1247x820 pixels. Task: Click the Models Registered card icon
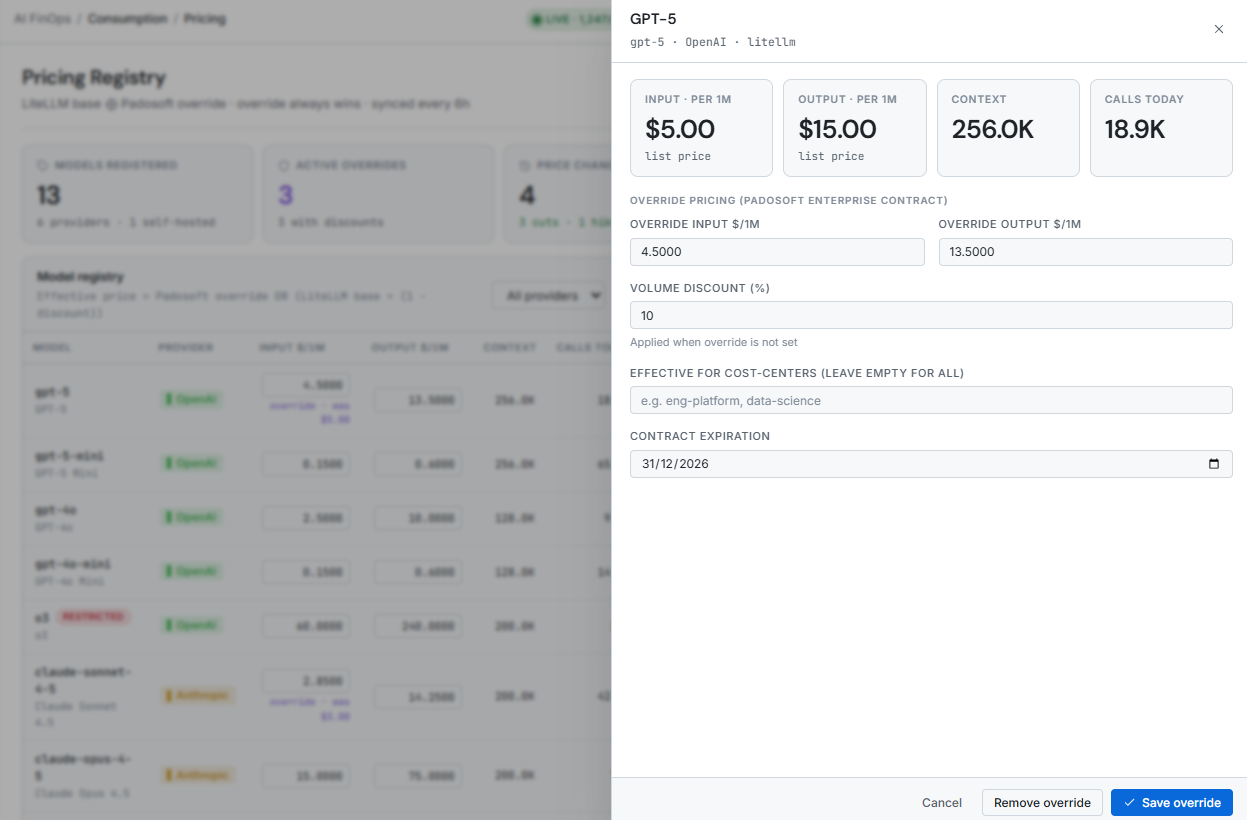[42, 165]
